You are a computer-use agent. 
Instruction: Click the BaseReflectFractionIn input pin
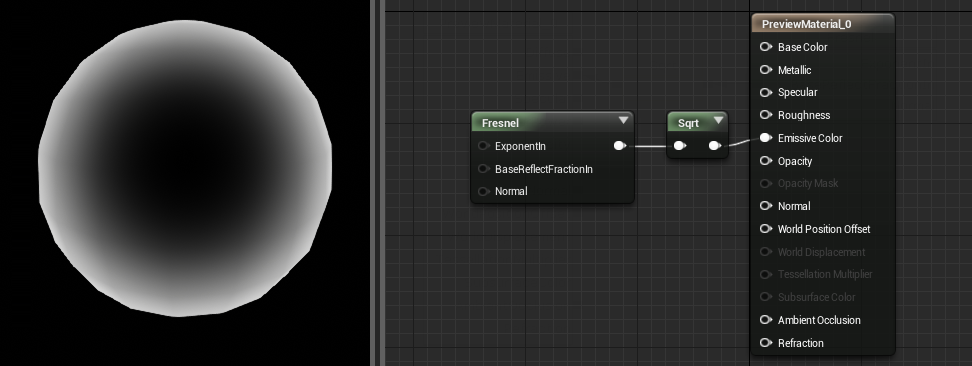484,169
